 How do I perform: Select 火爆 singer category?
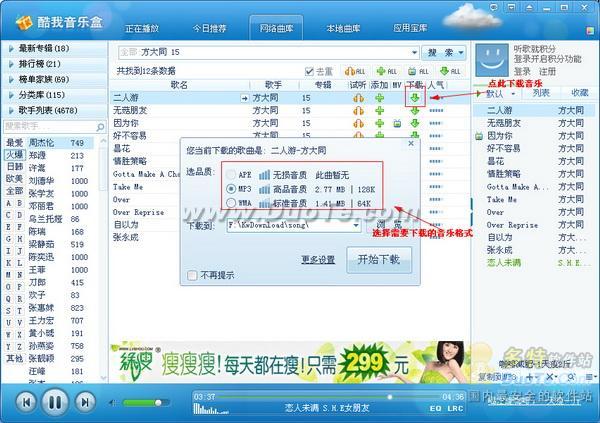pos(15,155)
